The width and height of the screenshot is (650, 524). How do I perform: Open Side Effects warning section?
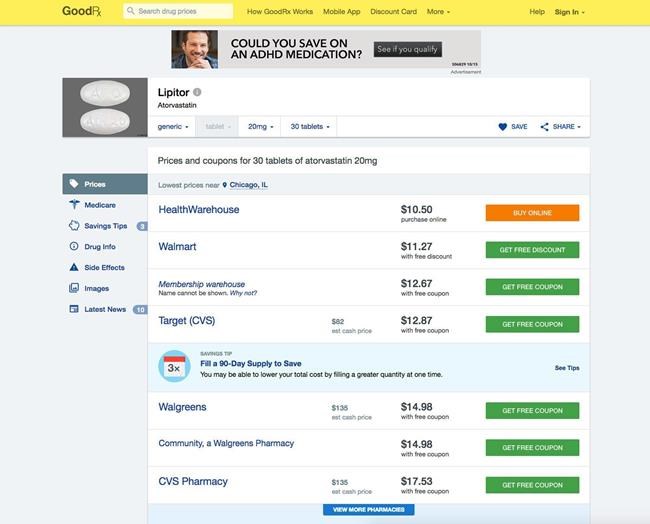point(104,267)
